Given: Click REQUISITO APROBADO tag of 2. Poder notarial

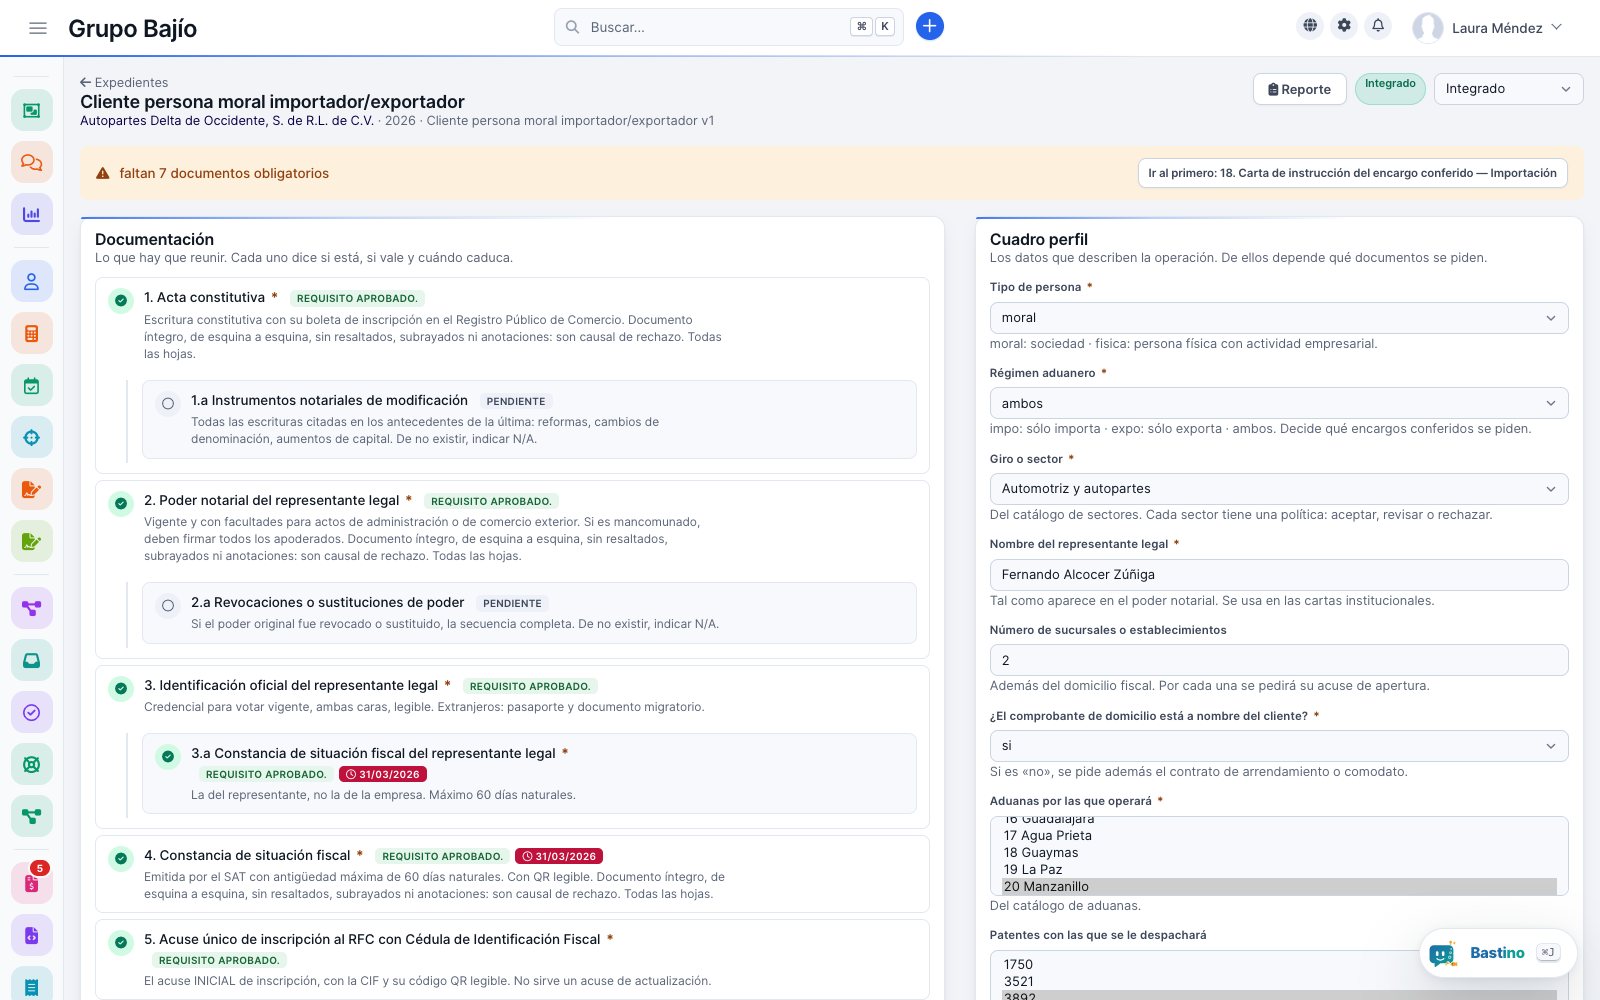Looking at the screenshot, I should click(x=491, y=501).
